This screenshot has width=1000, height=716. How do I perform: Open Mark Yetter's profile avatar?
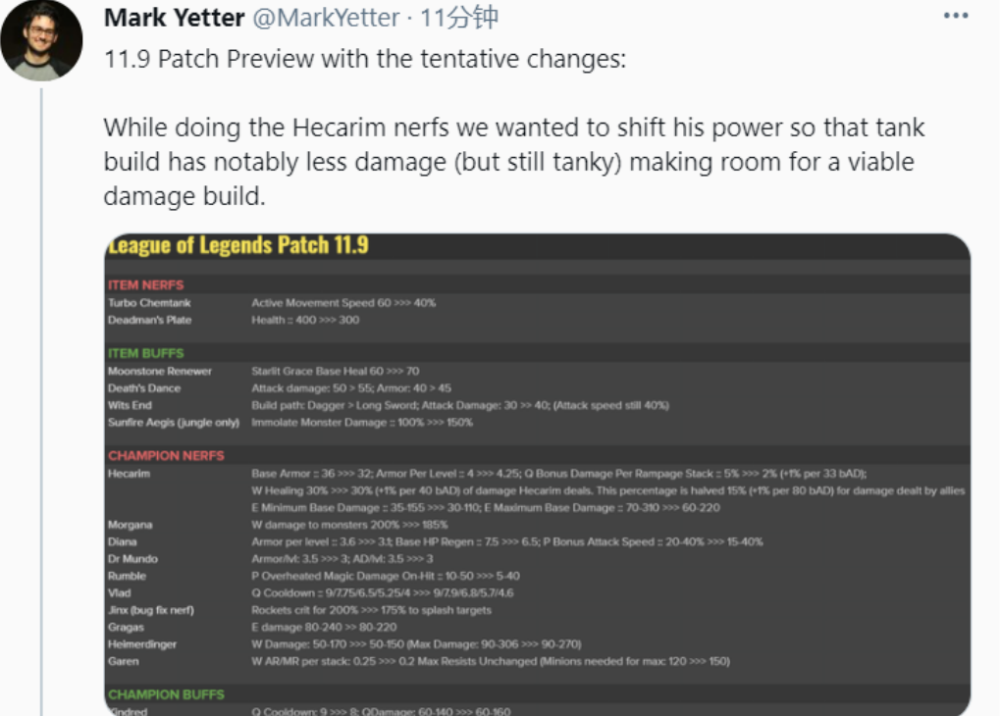click(x=41, y=40)
